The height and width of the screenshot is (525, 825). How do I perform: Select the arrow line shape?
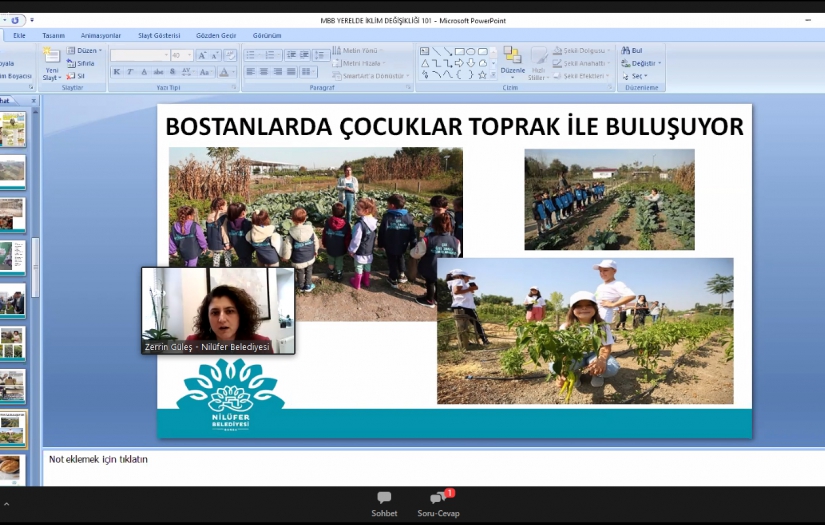coord(448,51)
